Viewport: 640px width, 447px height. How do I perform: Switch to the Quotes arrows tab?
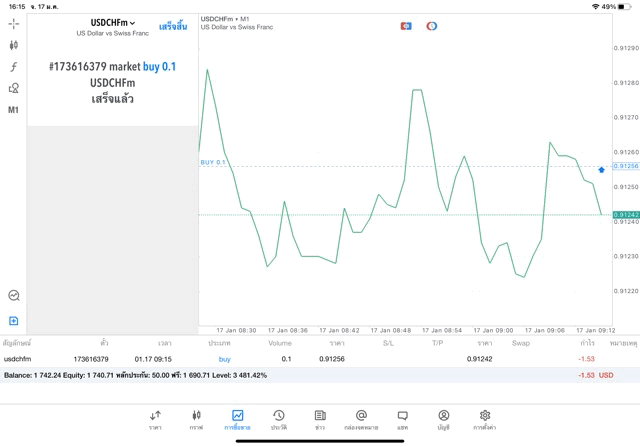pos(155,419)
